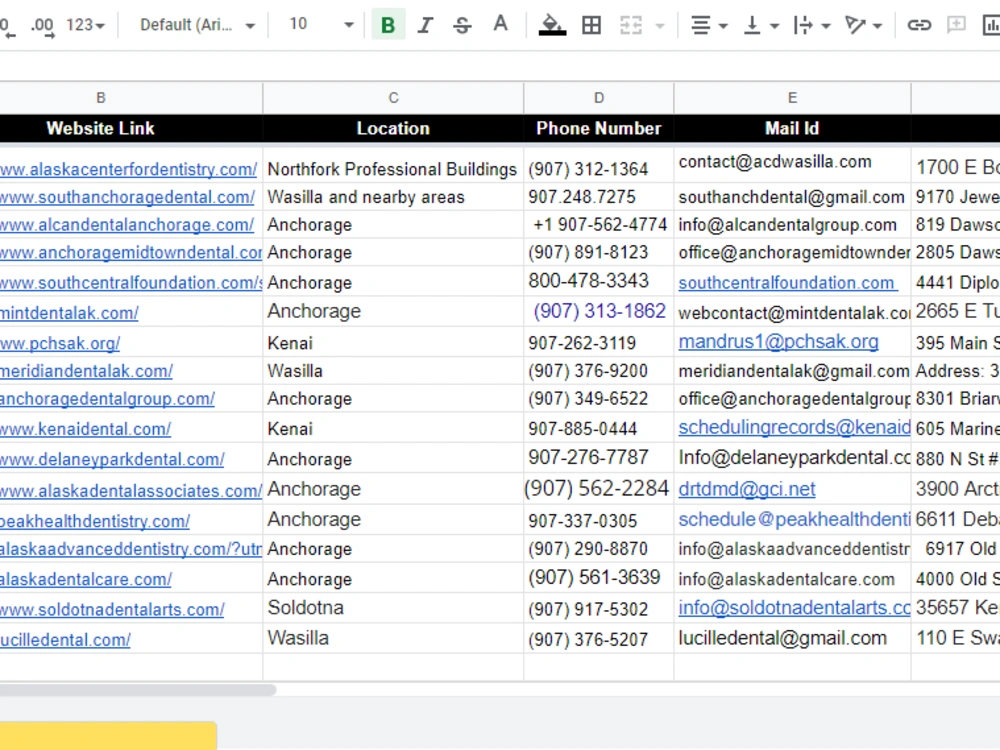The height and width of the screenshot is (750, 1000).
Task: Click the Location header cell
Action: tap(393, 128)
